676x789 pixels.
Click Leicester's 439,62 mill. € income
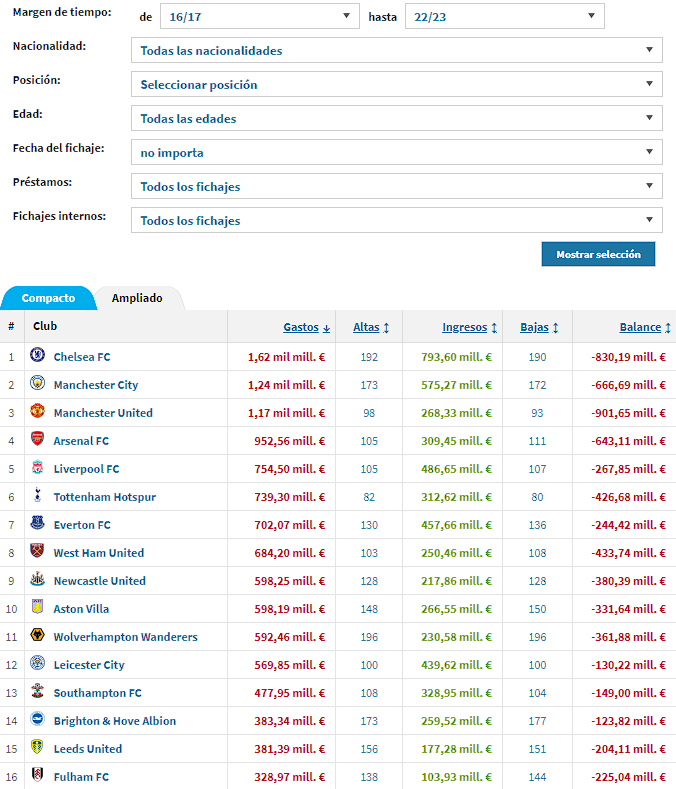pyautogui.click(x=457, y=665)
